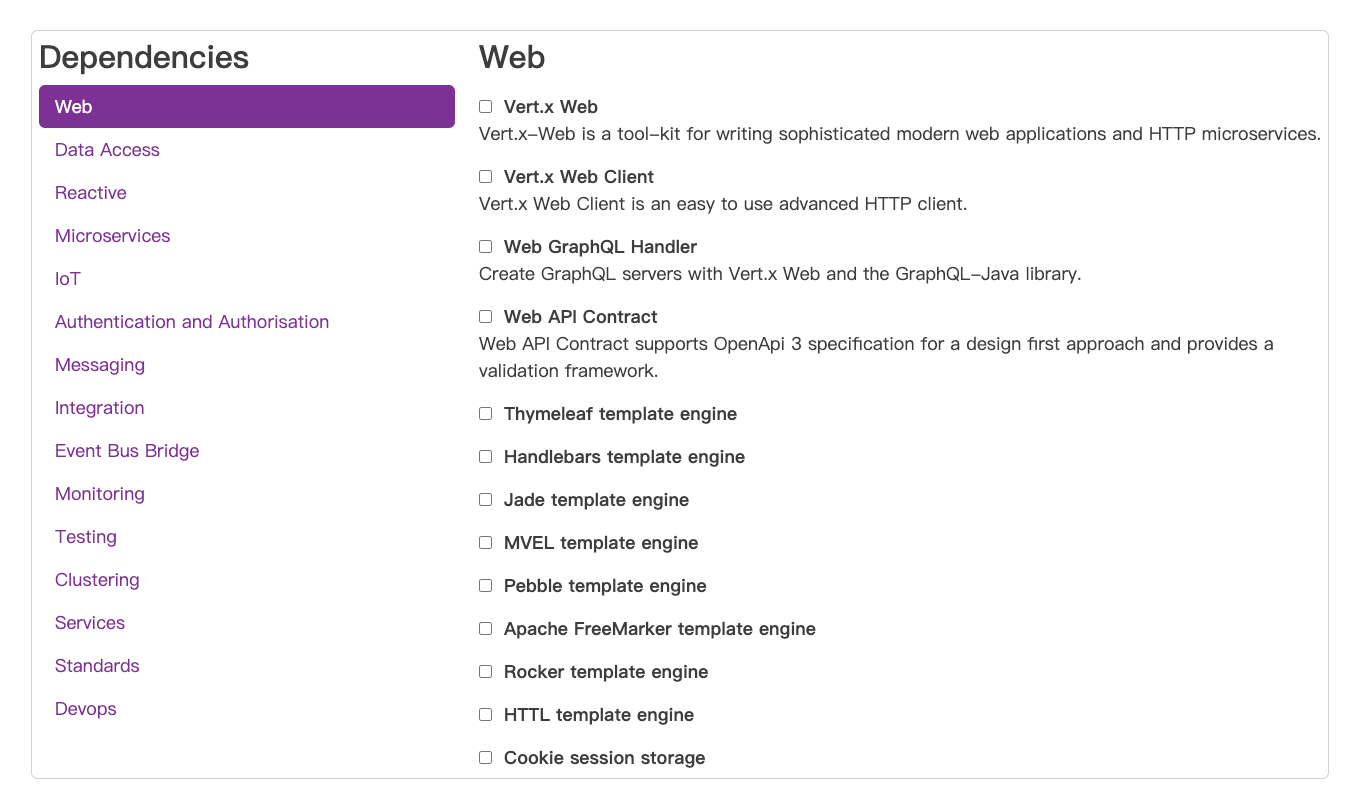Check the Thymeleaf template engine option
The height and width of the screenshot is (809, 1359).
[x=485, y=414]
